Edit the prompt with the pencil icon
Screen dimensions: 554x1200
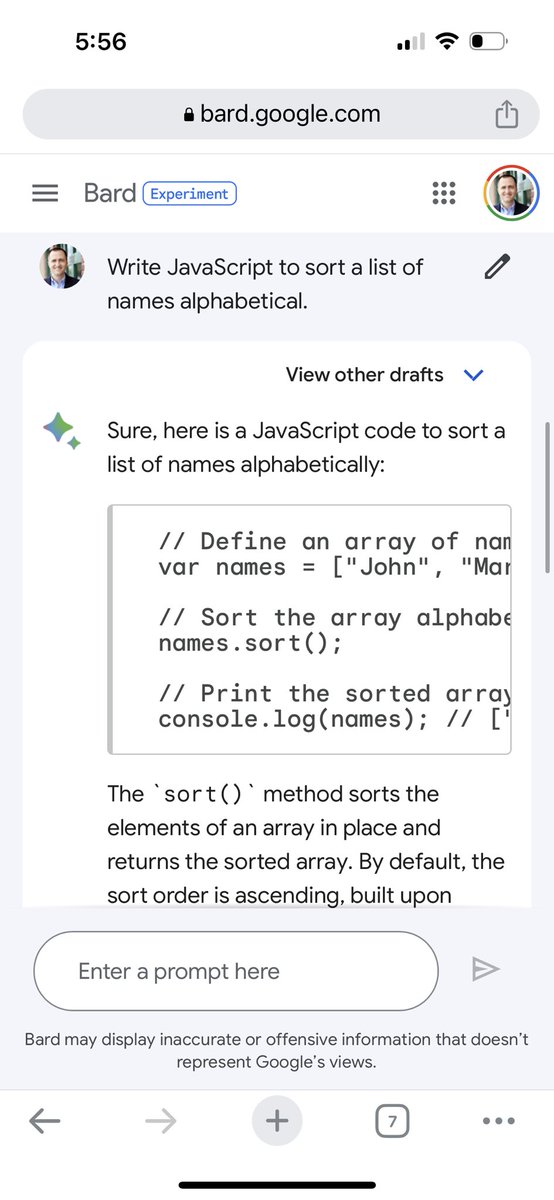(496, 267)
